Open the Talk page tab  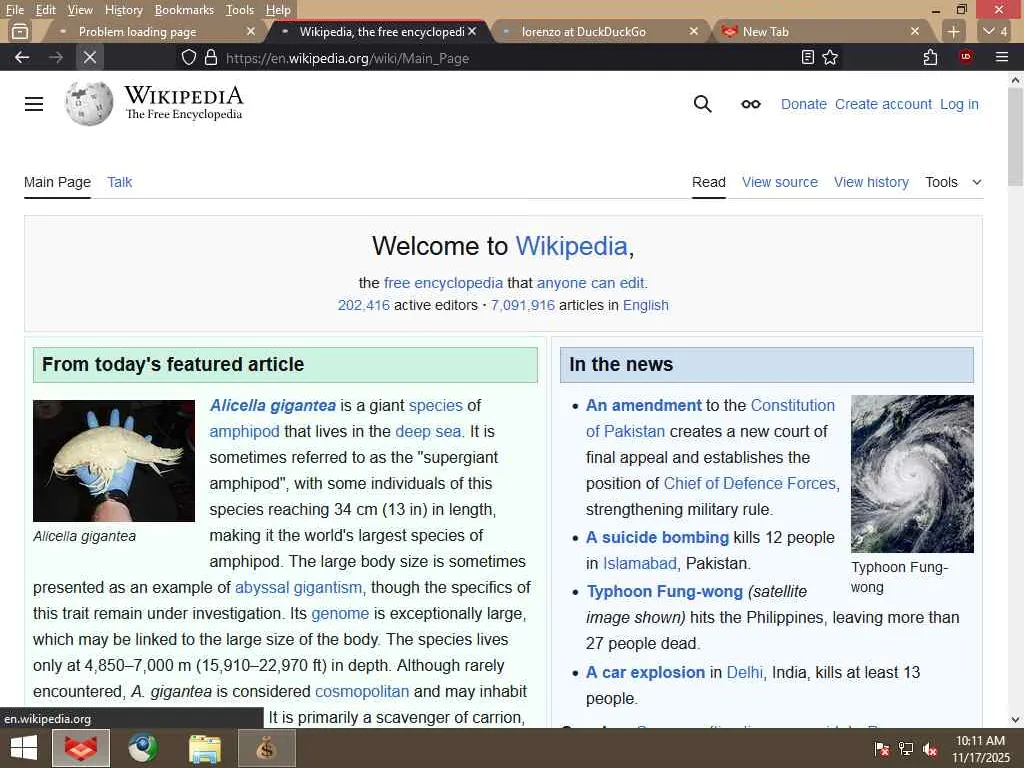(120, 182)
